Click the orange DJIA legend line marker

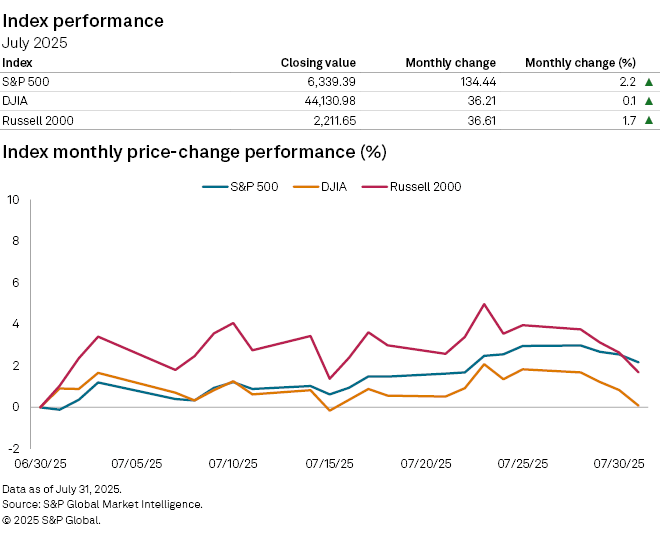[306, 186]
